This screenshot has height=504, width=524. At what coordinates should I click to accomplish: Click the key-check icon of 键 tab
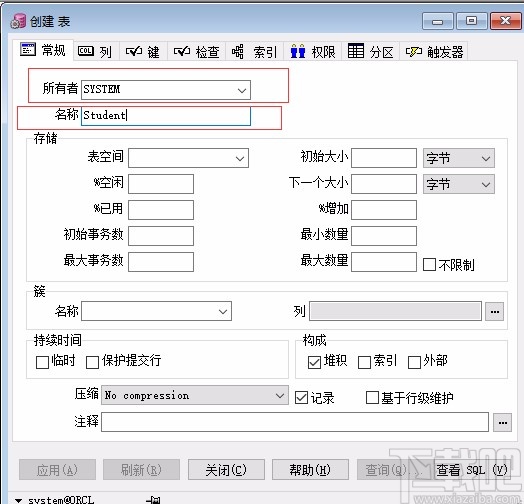(134, 51)
